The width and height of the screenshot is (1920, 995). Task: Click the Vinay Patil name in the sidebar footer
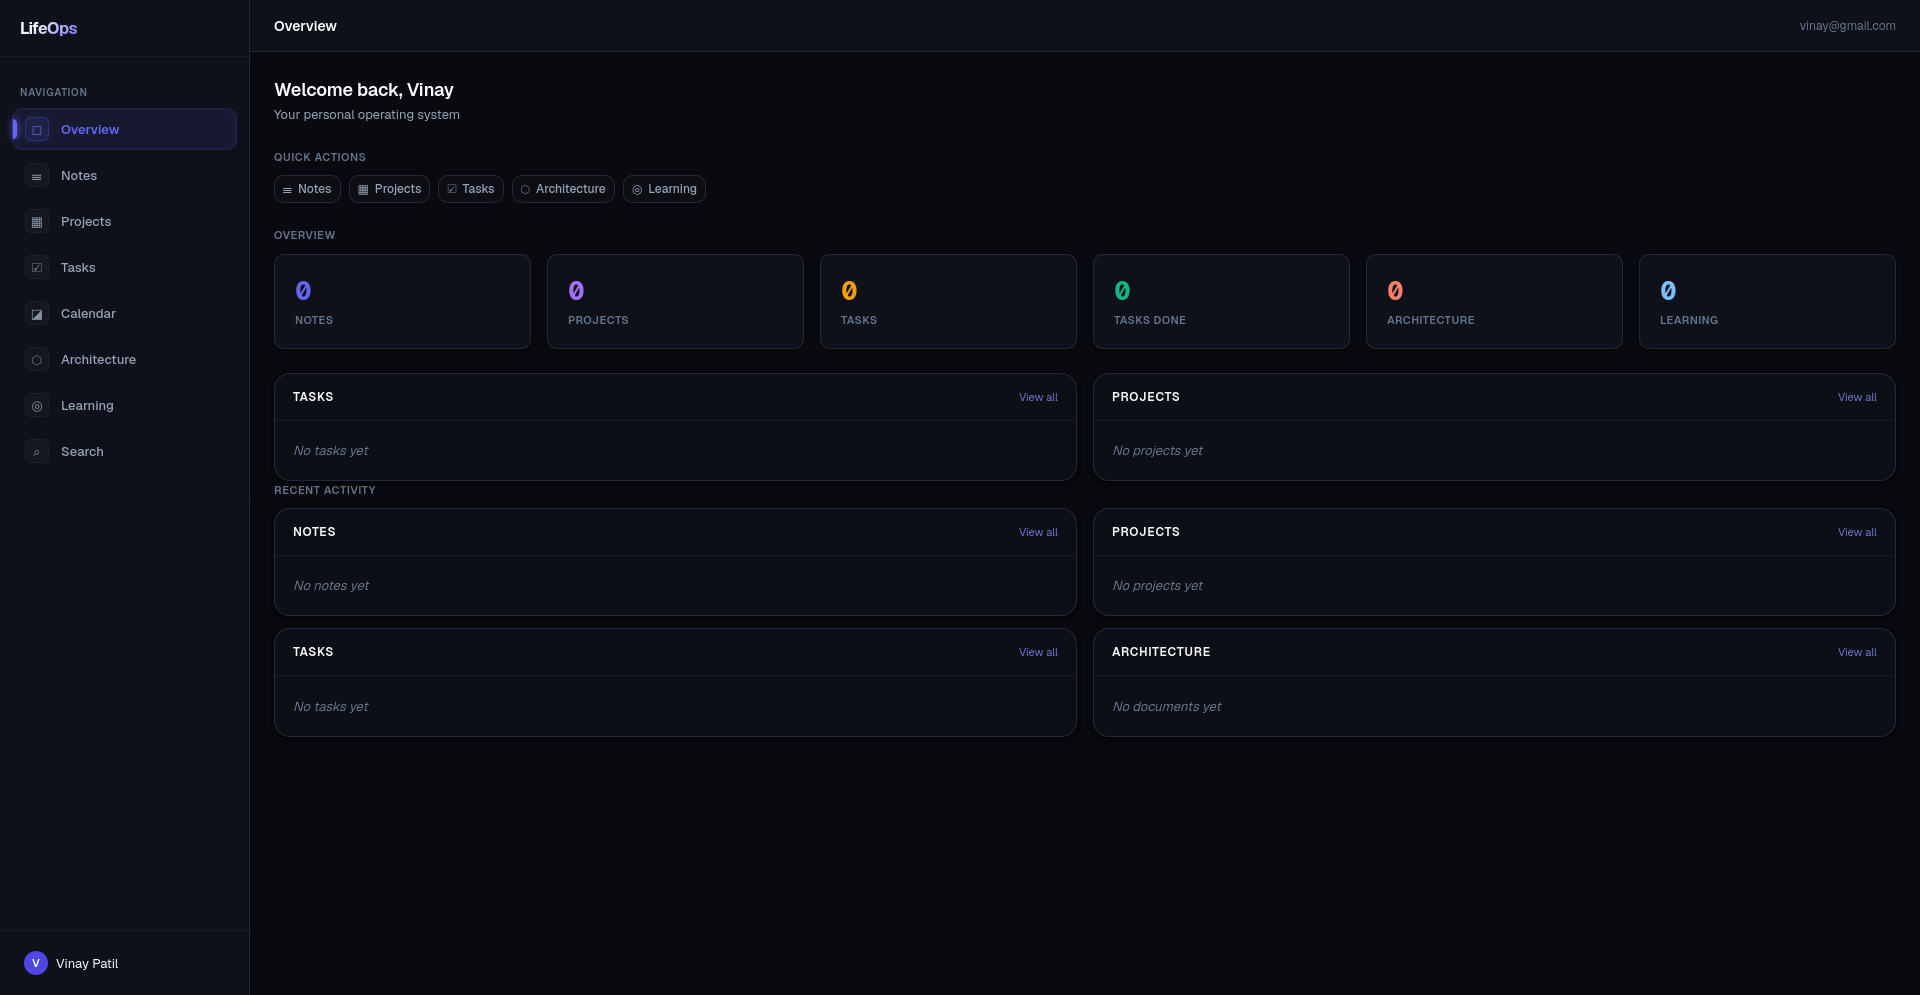(87, 964)
